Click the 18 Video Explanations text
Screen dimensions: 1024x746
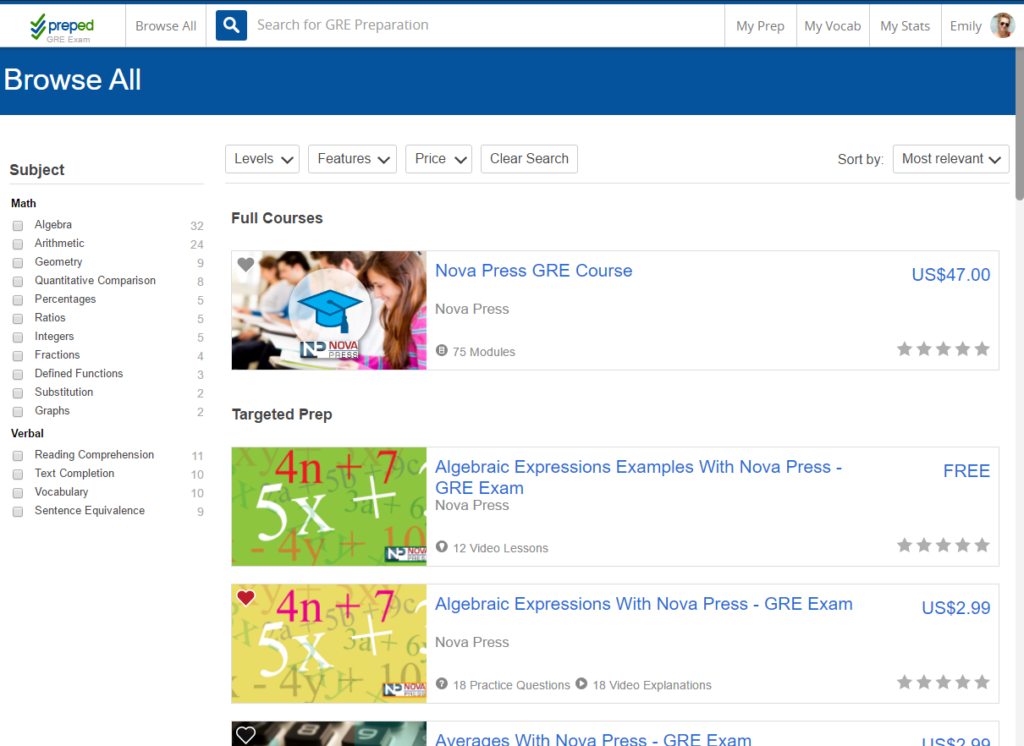click(652, 685)
